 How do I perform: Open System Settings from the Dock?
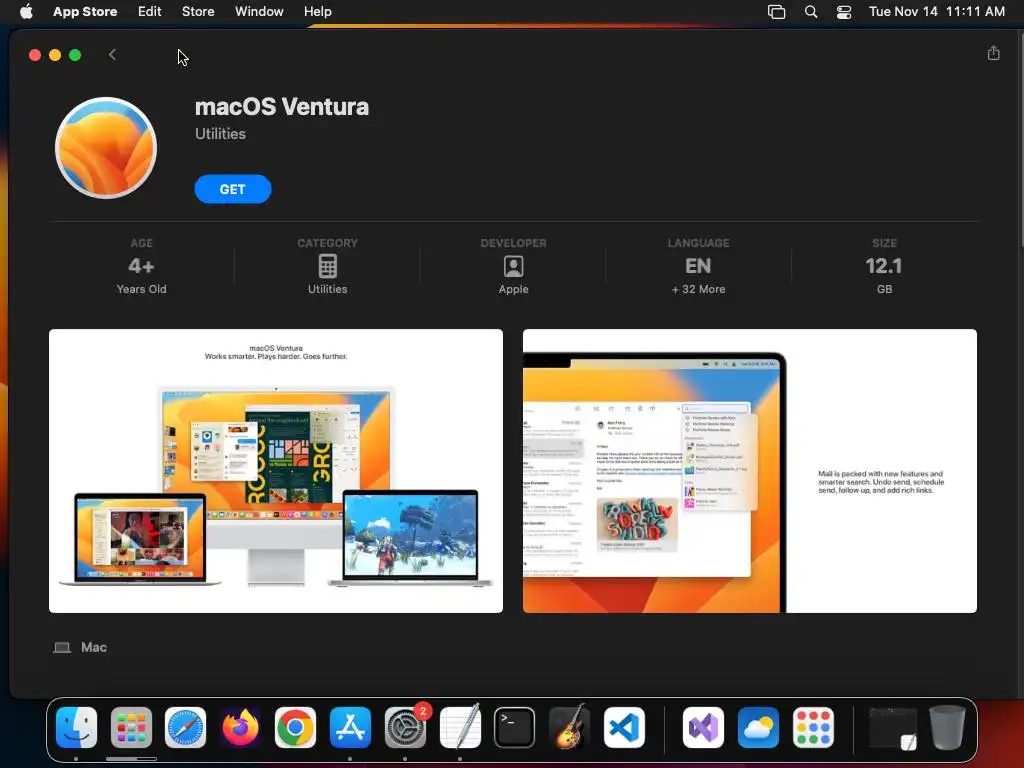click(405, 727)
